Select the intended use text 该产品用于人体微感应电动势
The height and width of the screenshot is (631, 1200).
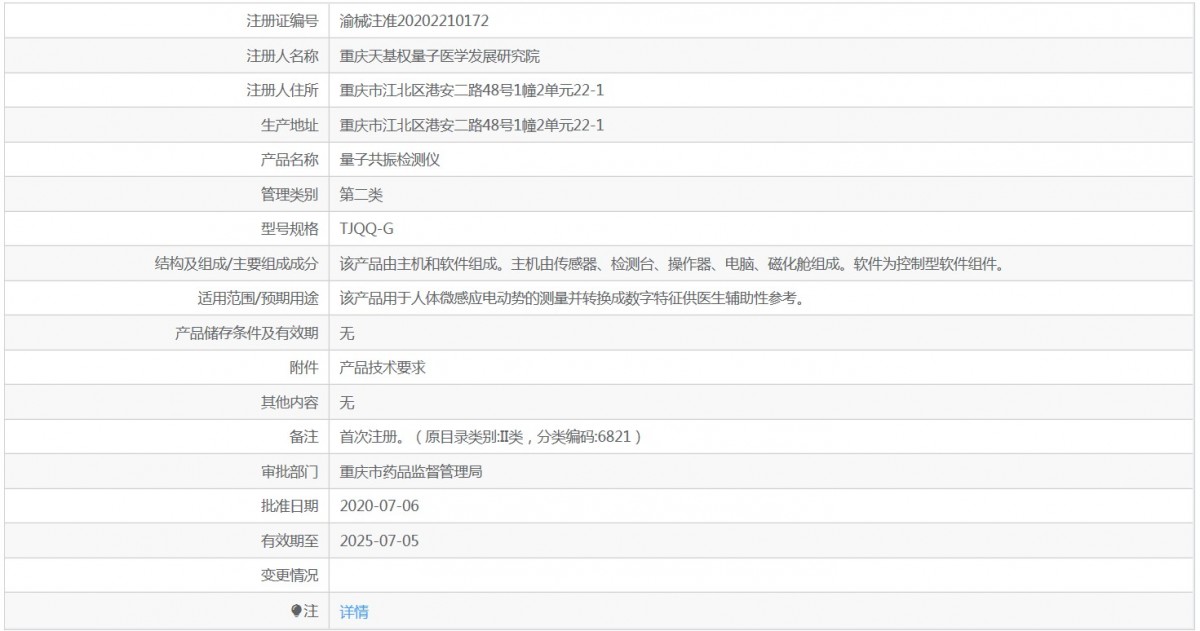tap(572, 298)
